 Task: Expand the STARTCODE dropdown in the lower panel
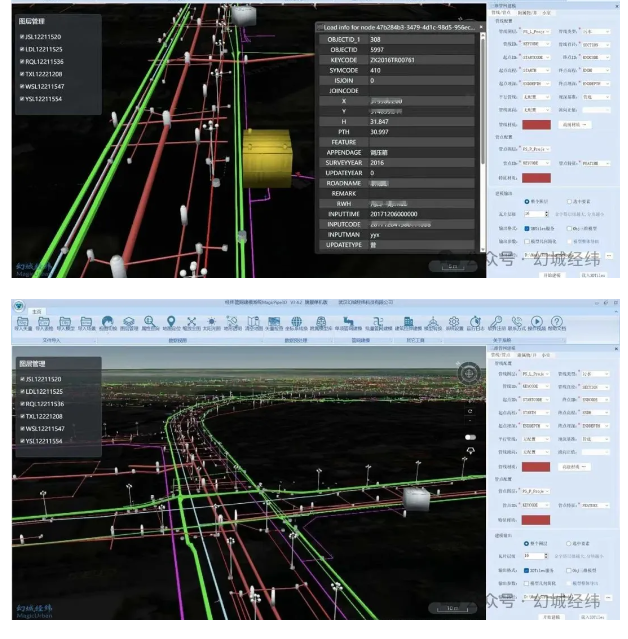535,399
